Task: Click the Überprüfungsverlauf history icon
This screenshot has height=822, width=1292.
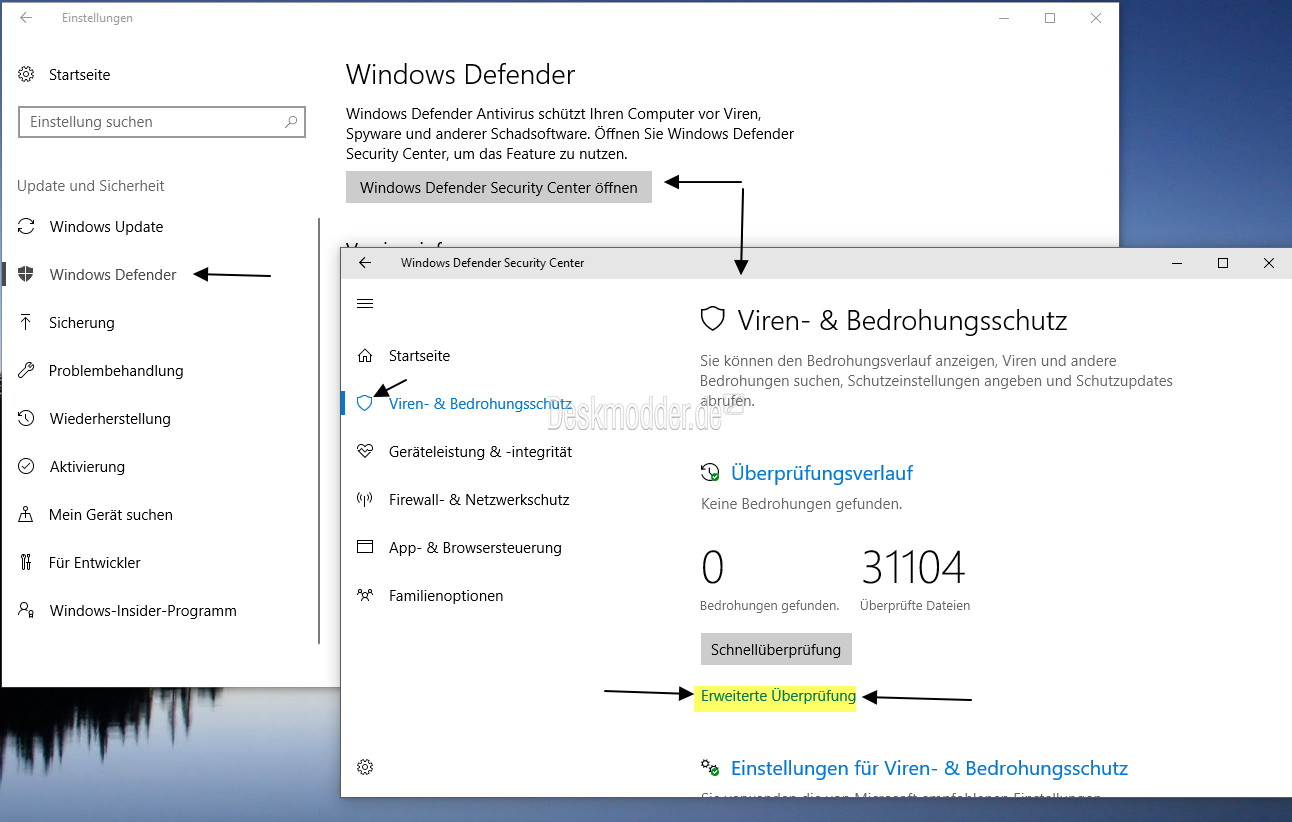Action: tap(710, 473)
